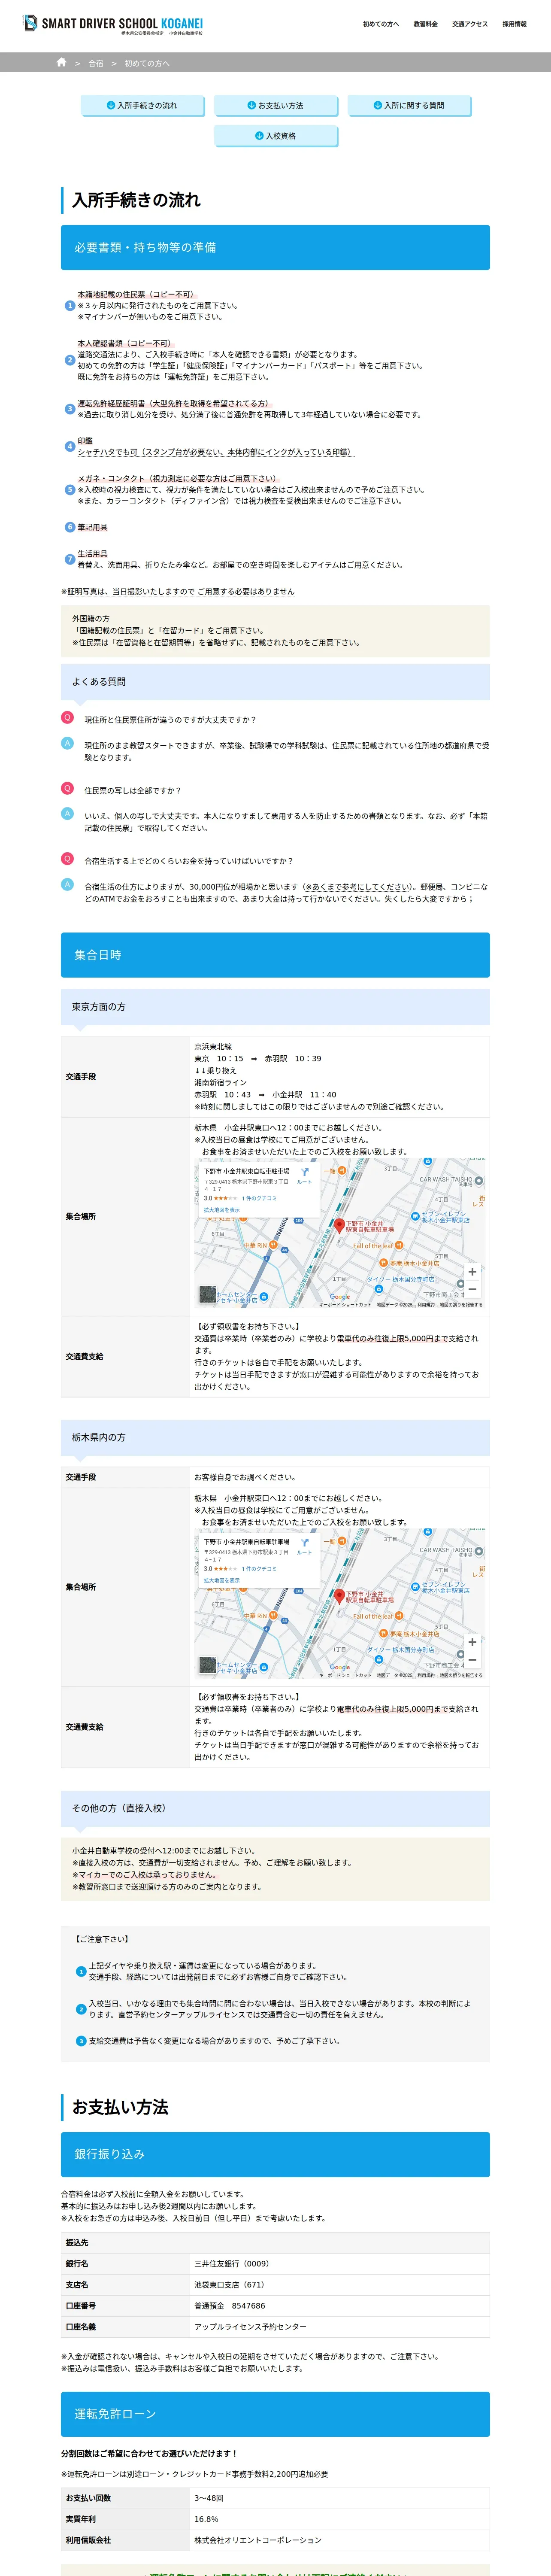Jump to 入所手続きの流れ section button
551x2576 pixels.
click(141, 105)
